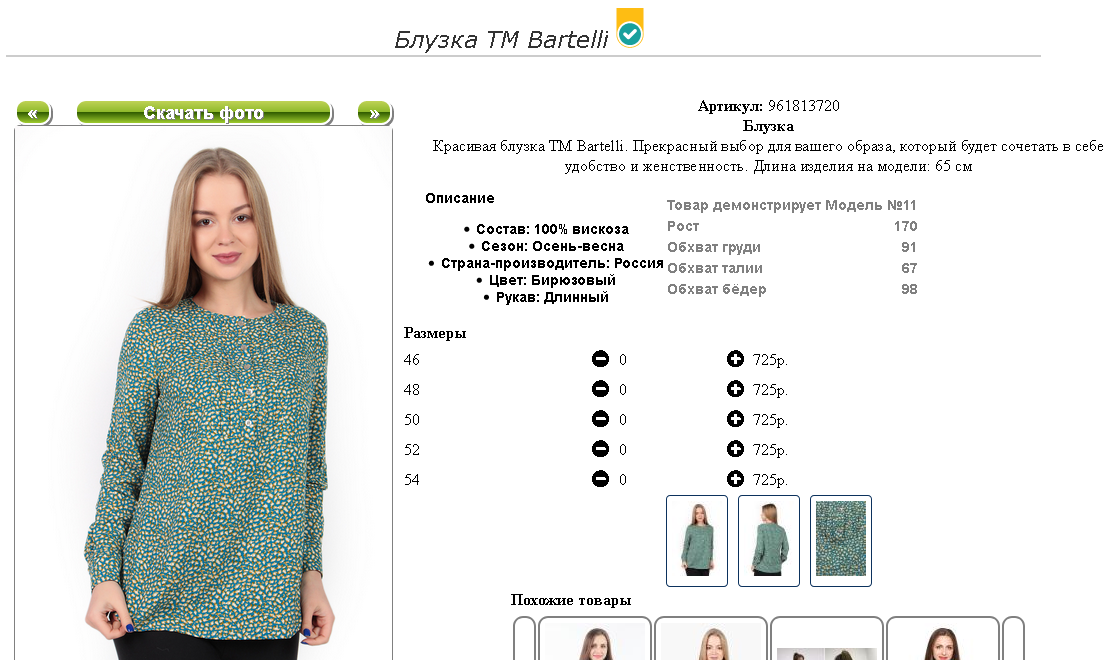1118x660 pixels.
Task: Add one blouse in size 50
Action: pos(735,419)
